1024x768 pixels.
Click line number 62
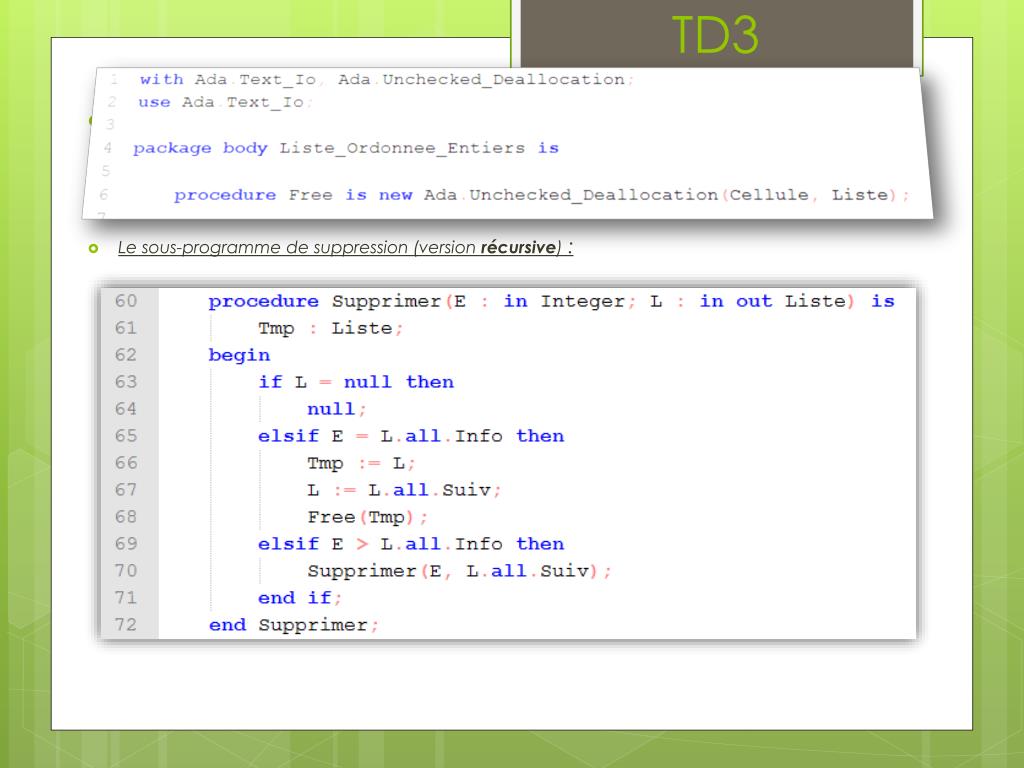(125, 355)
